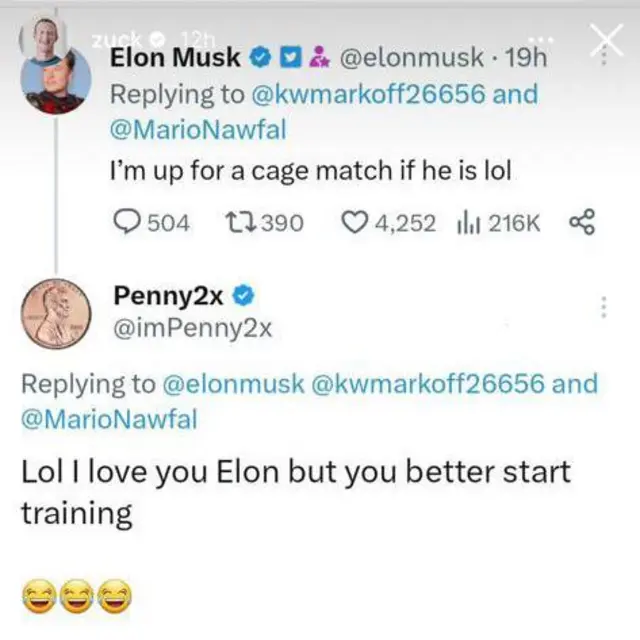Click the share icon on Elon's tweet
Image resolution: width=640 pixels, height=640 pixels.
tap(581, 222)
